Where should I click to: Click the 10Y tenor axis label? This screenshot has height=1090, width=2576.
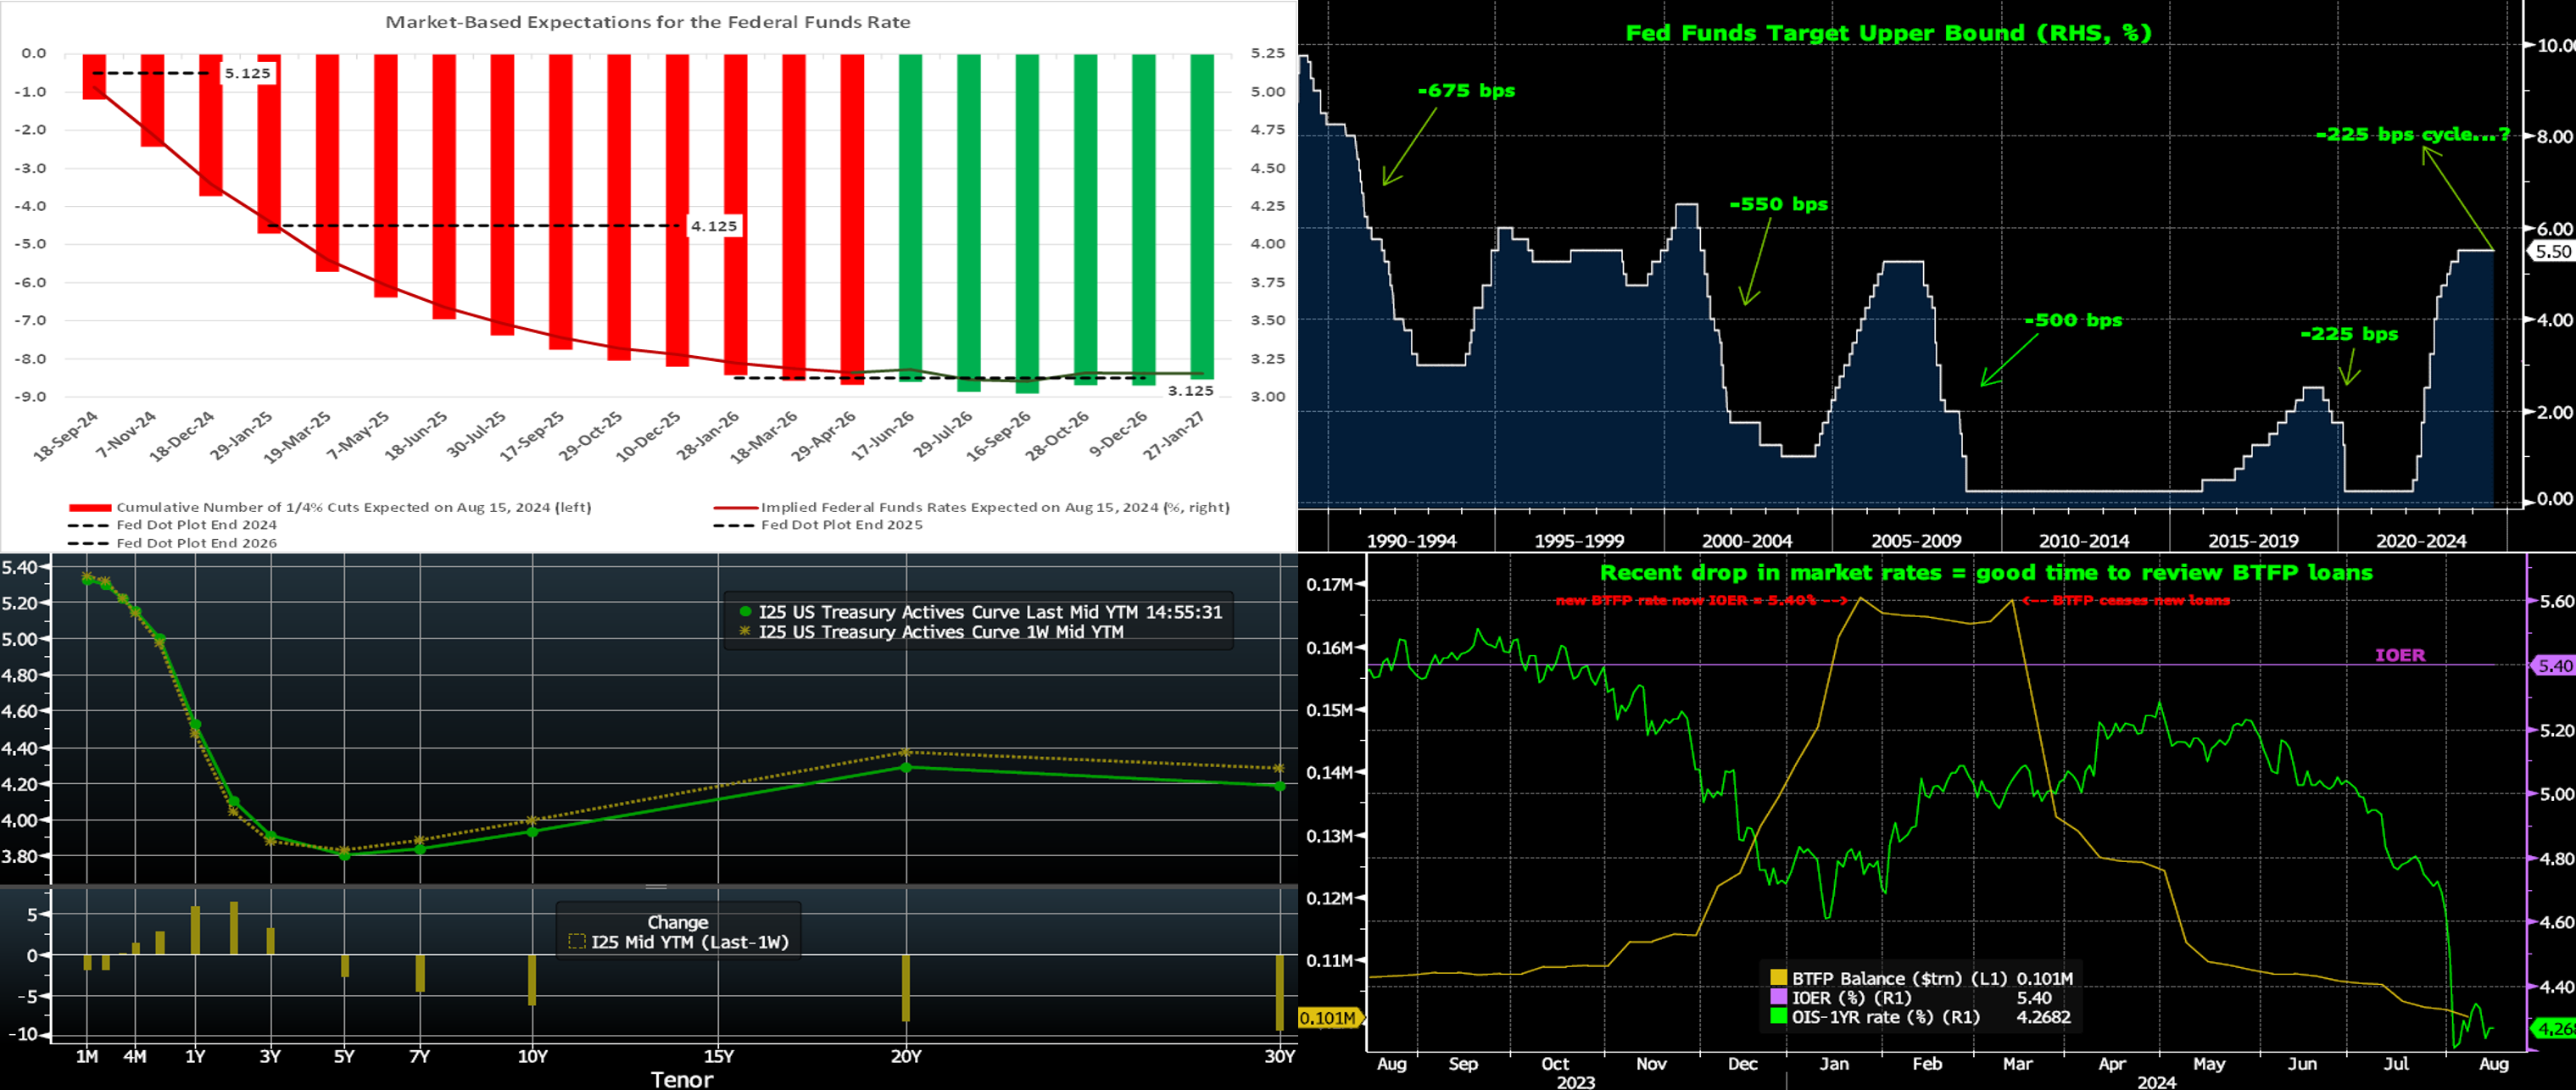pyautogui.click(x=533, y=1057)
